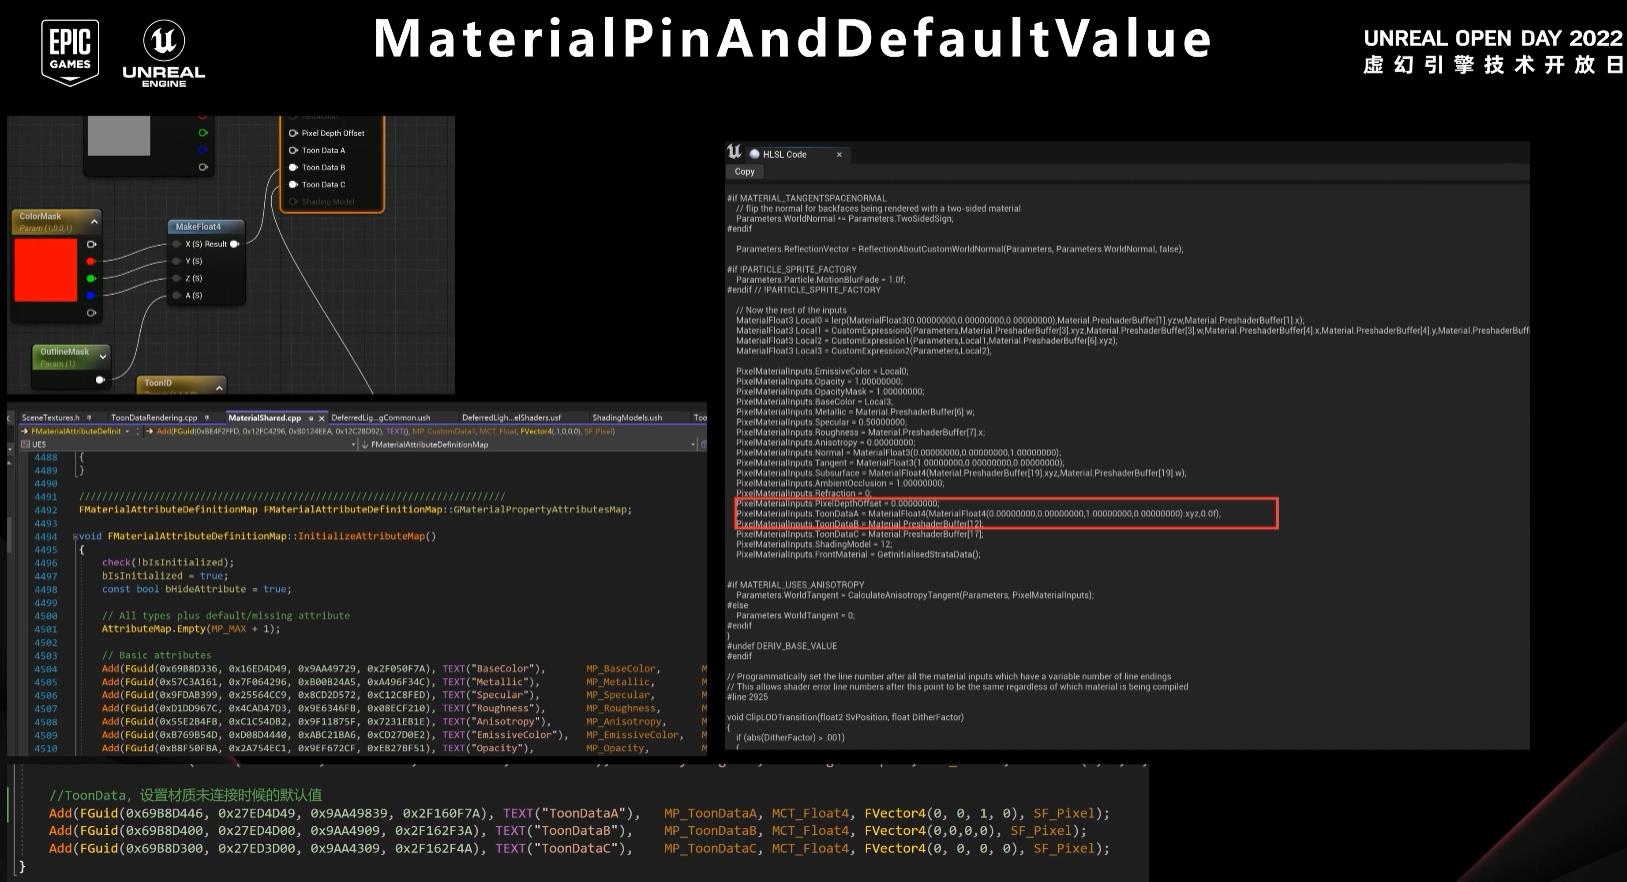Click the Toon Data A input pin

(293, 150)
